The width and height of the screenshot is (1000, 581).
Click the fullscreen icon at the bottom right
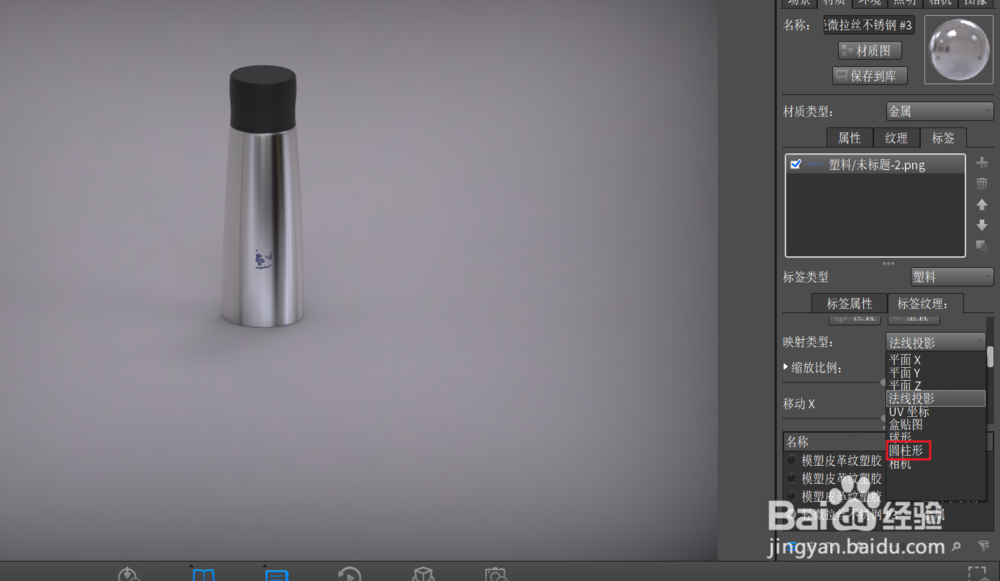(x=978, y=573)
